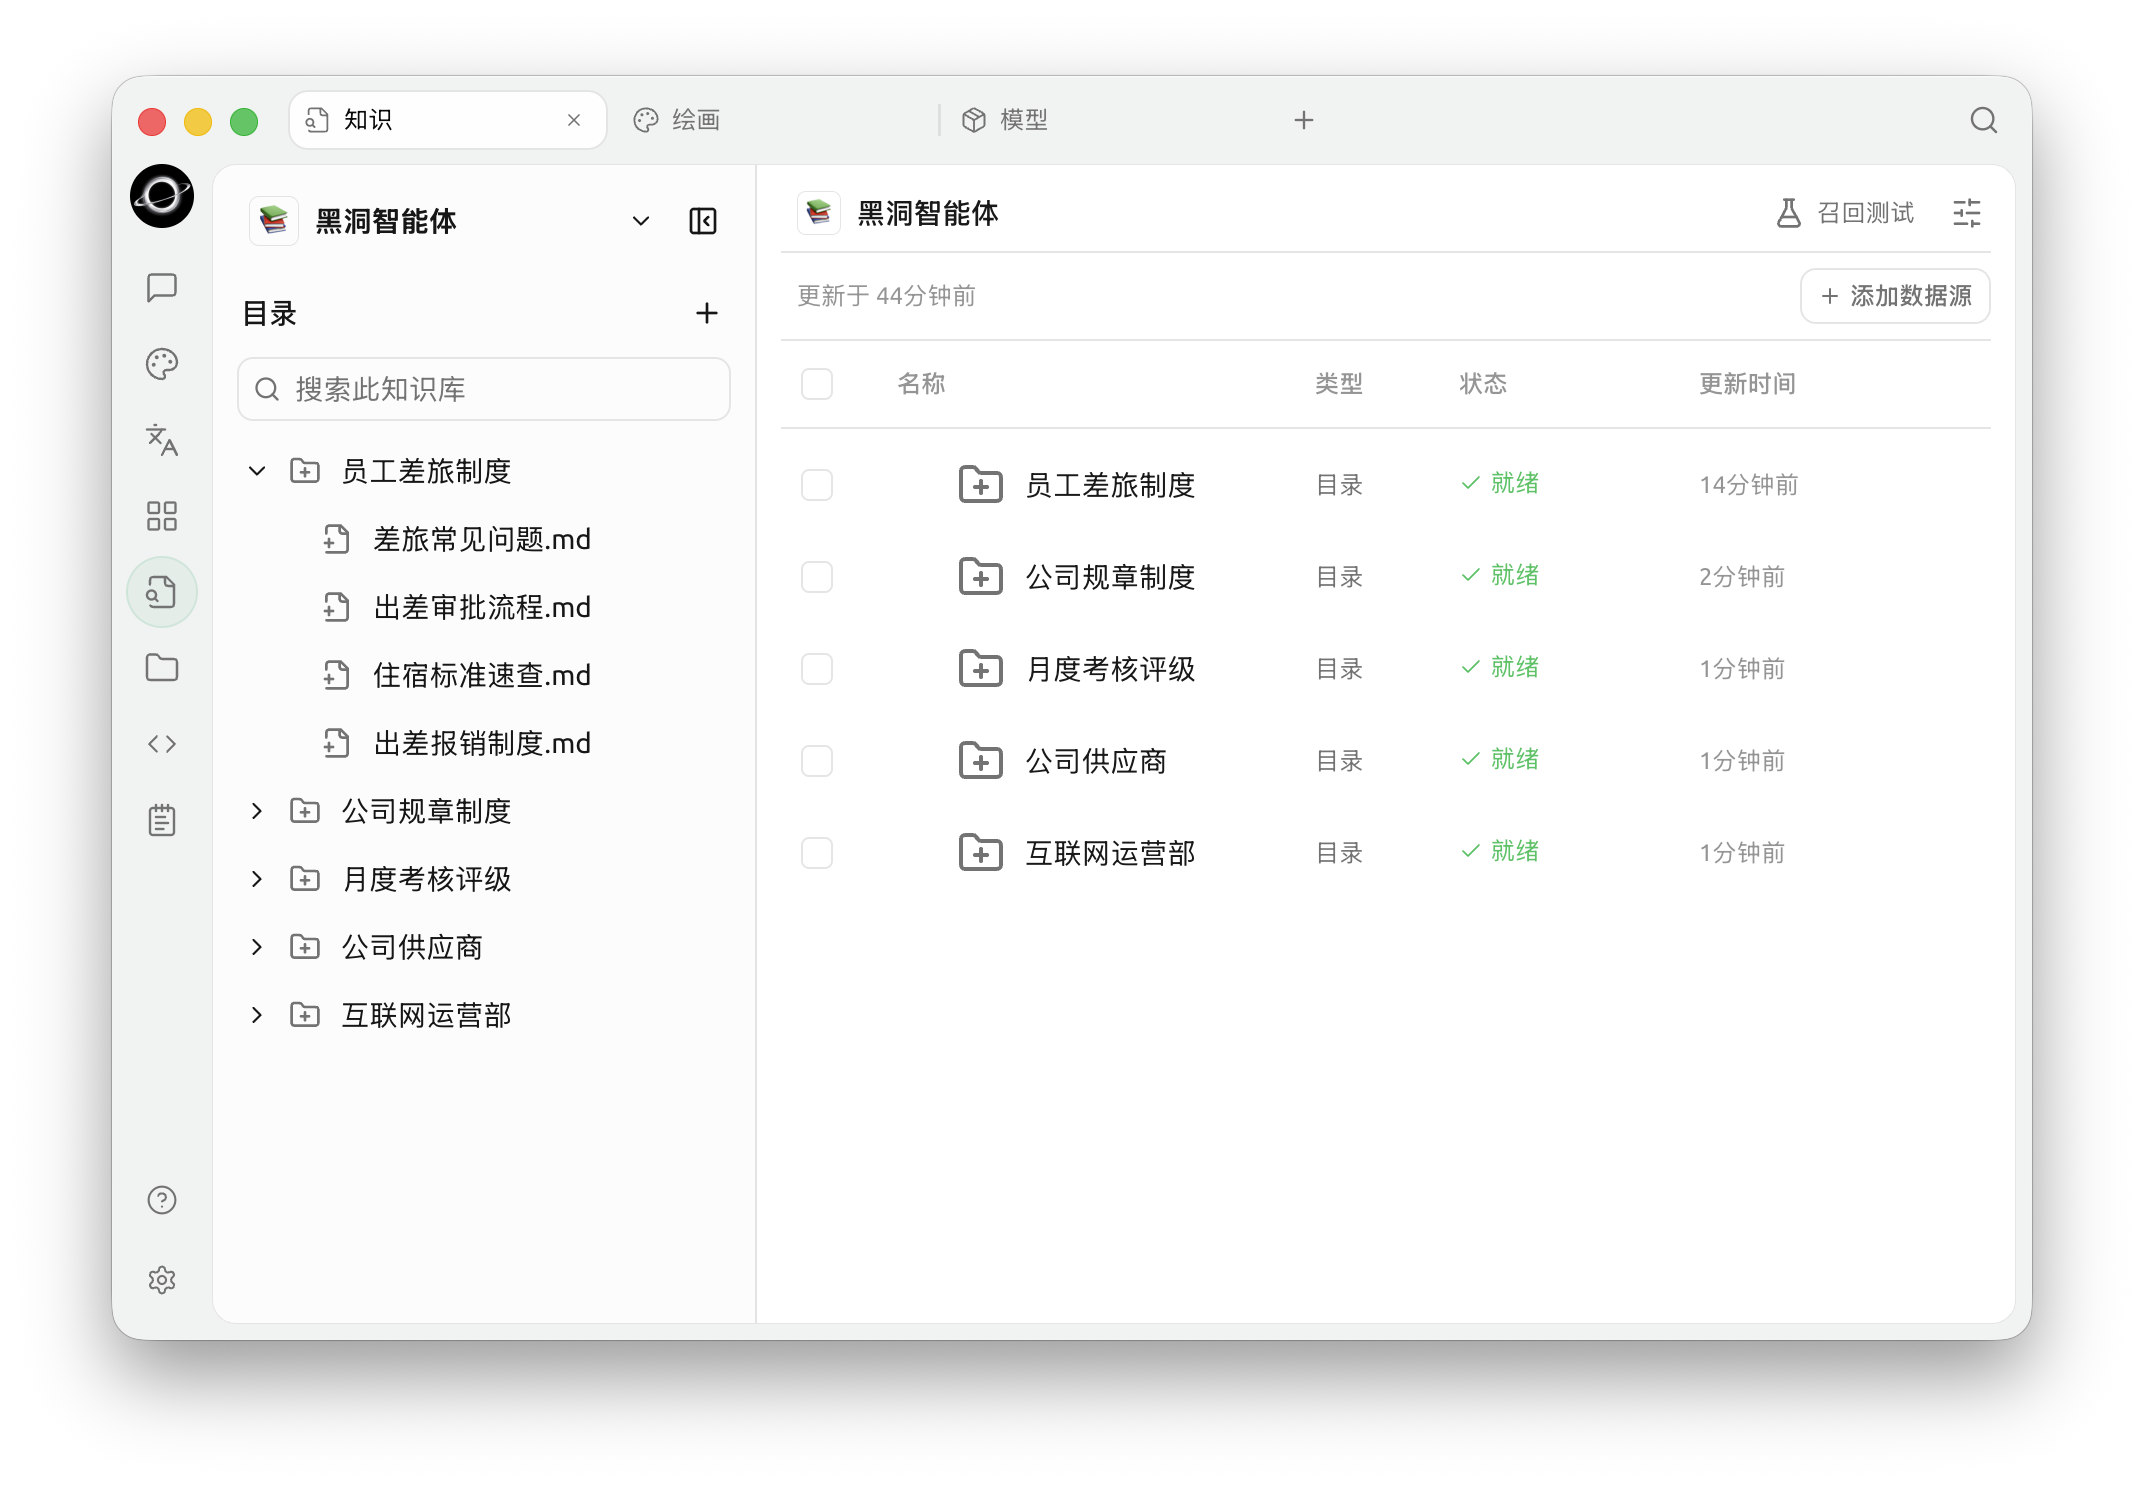The height and width of the screenshot is (1488, 2144).
Task: Open the notes clipboard sidebar icon
Action: pos(162,820)
